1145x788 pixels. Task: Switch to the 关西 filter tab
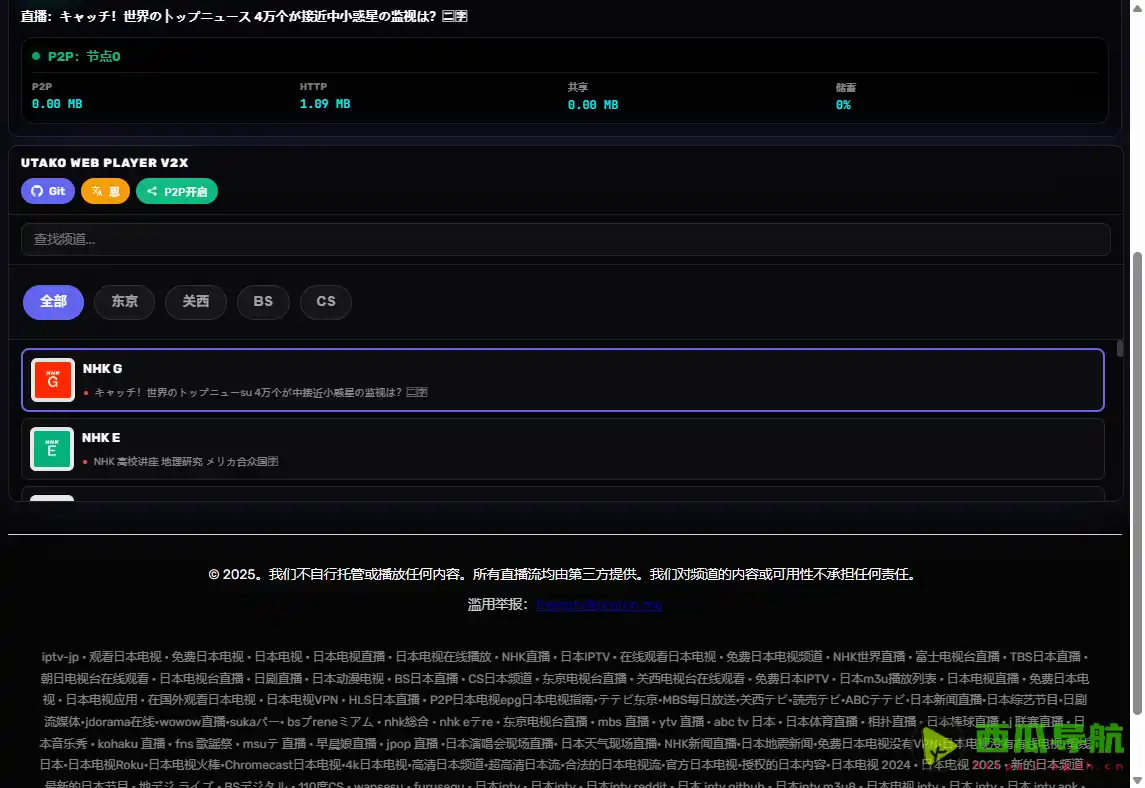click(x=196, y=301)
